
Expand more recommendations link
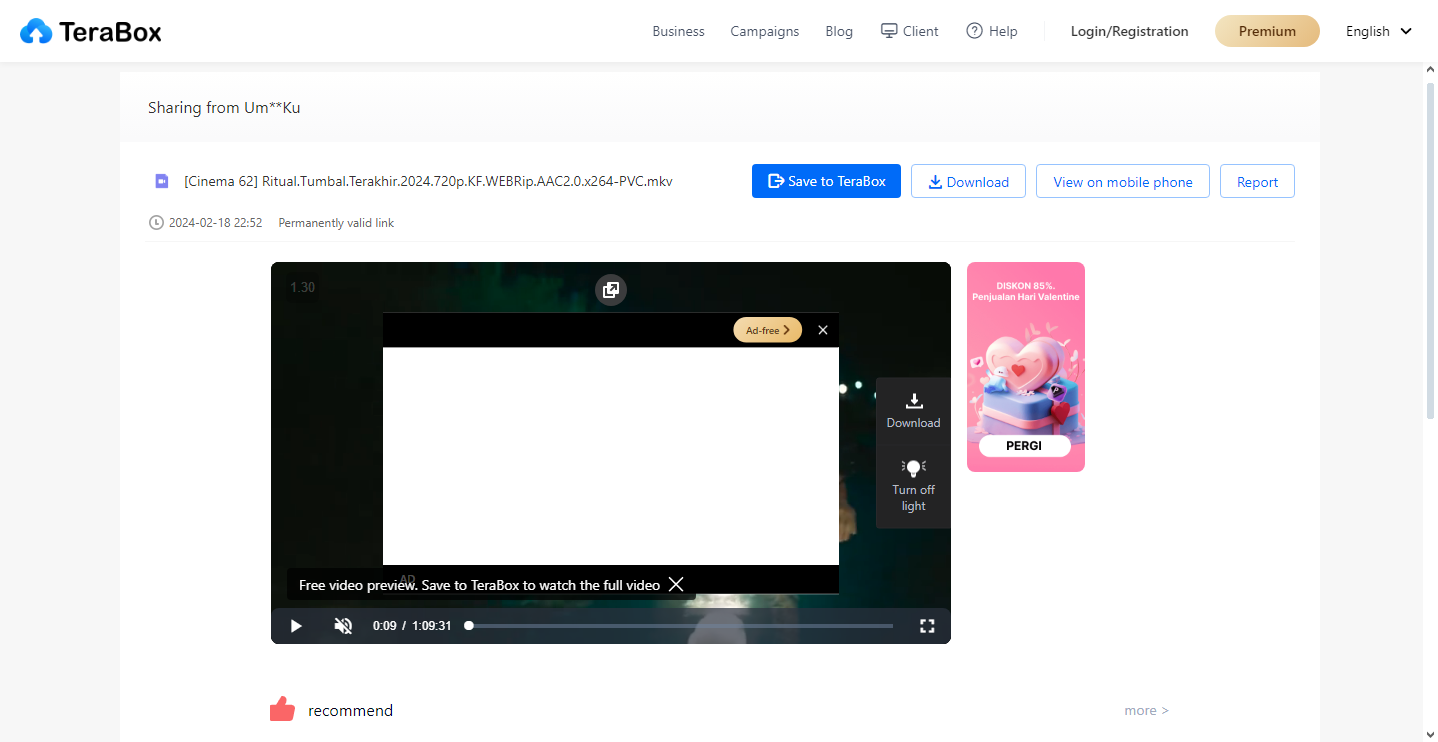point(1146,710)
